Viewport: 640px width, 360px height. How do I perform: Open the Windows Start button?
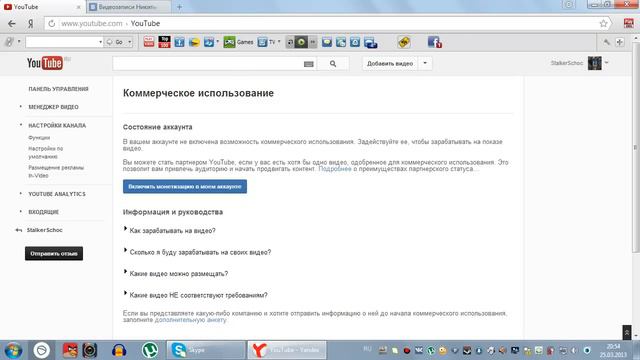pos(13,350)
